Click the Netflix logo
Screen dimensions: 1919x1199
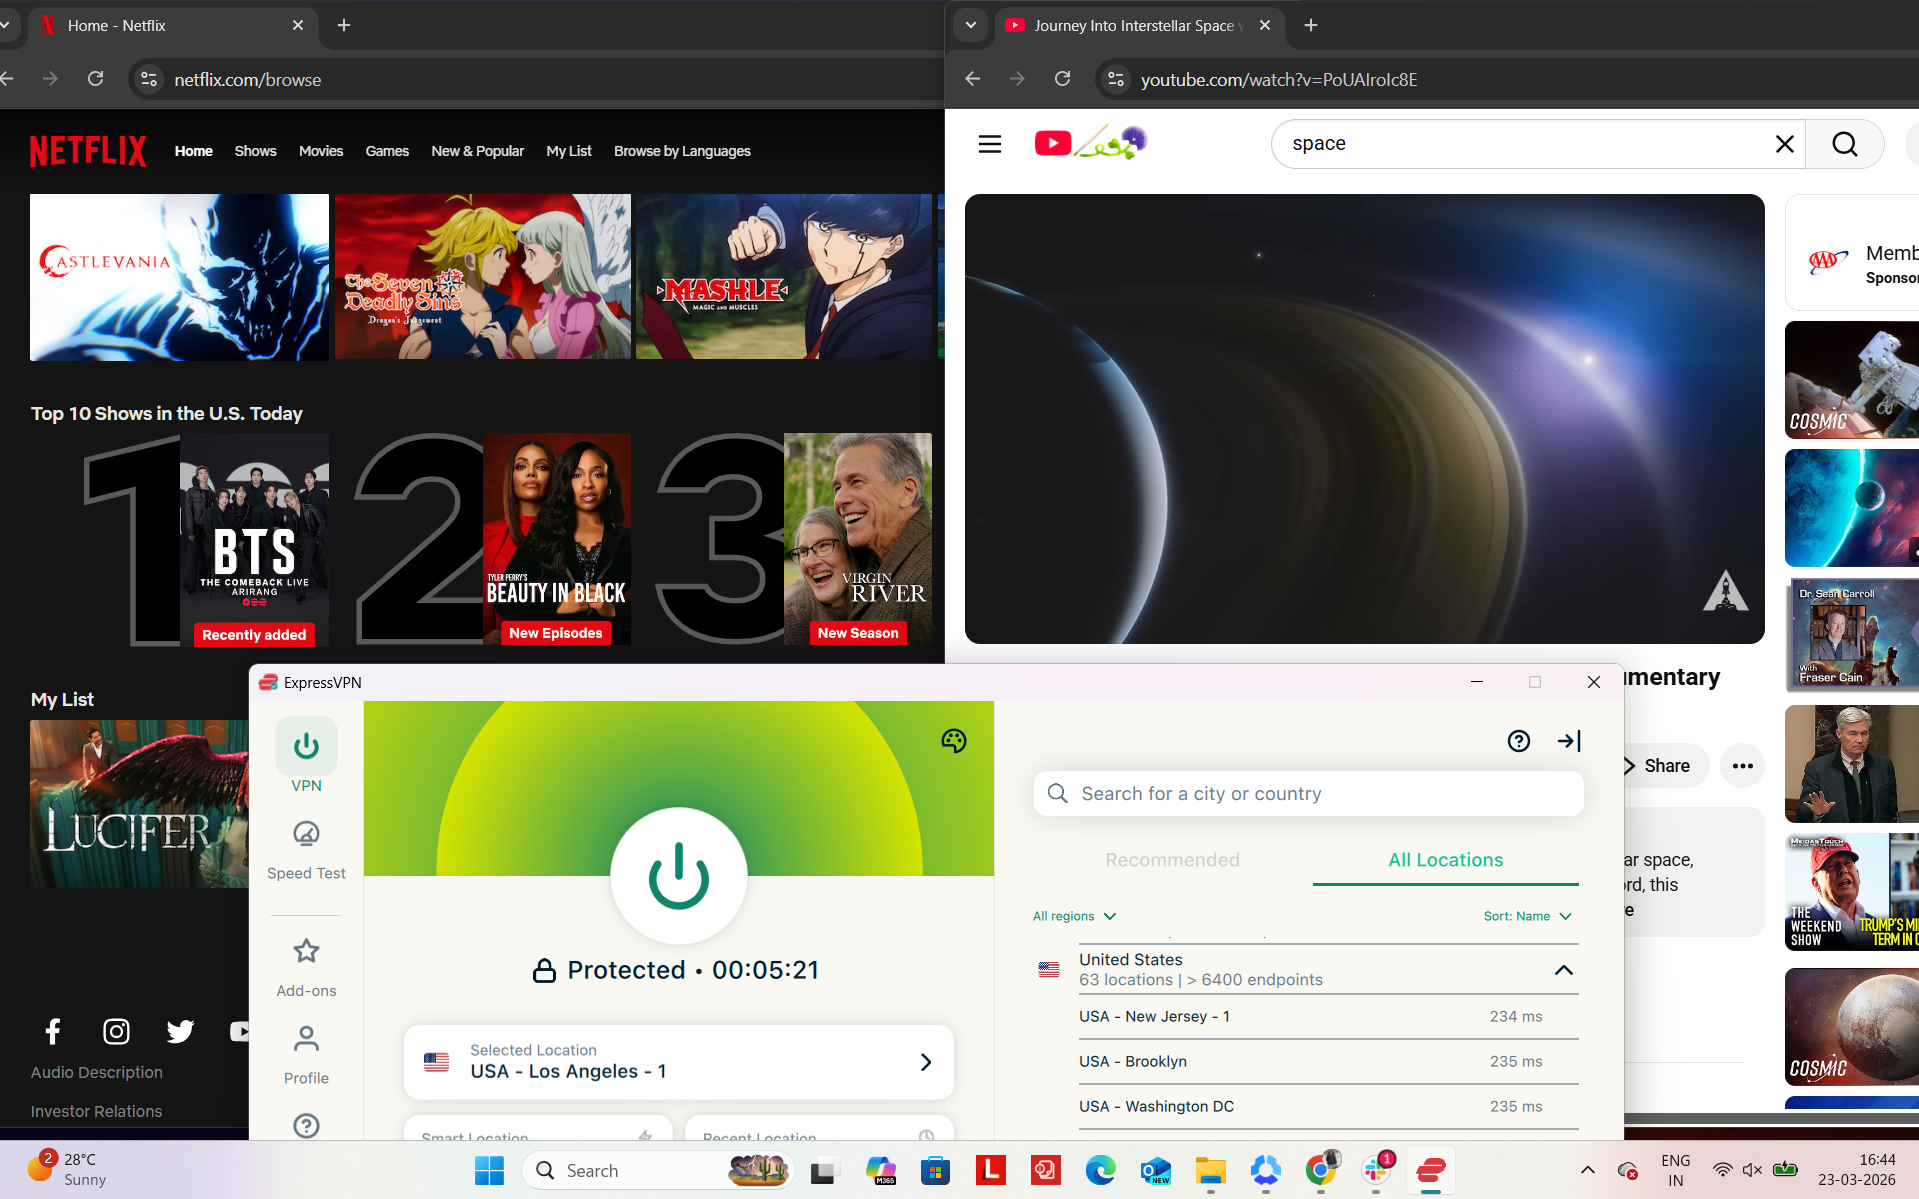(x=88, y=151)
